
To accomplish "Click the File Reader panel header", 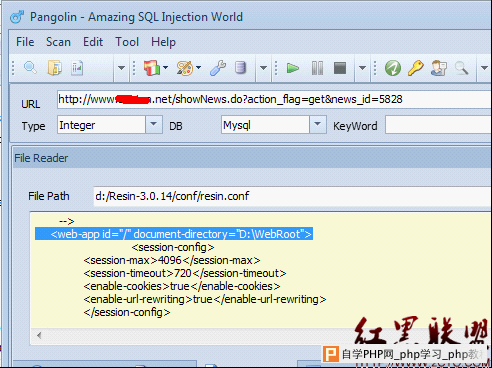I will [x=252, y=158].
